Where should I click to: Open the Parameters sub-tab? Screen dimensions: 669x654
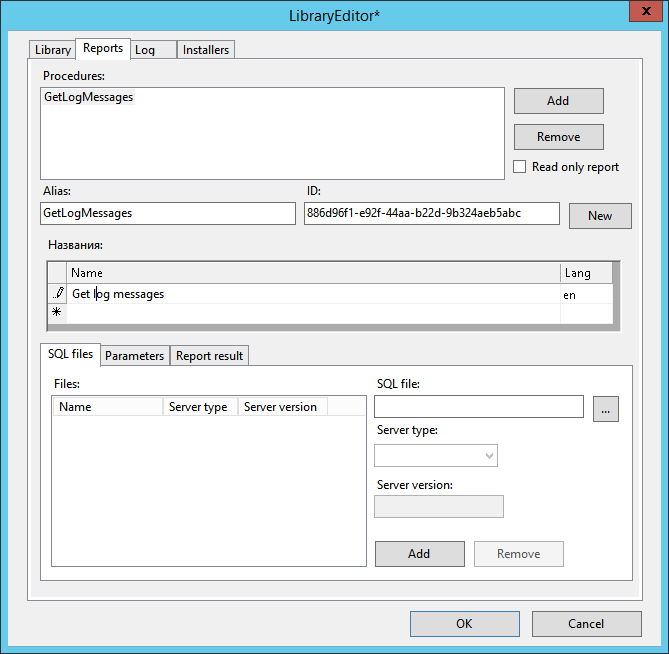[x=135, y=356]
